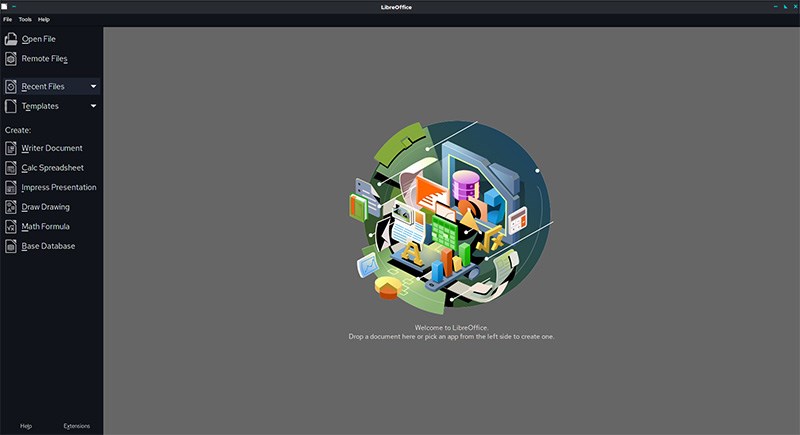Click the Impress Presentation icon
Image resolution: width=800 pixels, height=435 pixels.
coord(11,188)
